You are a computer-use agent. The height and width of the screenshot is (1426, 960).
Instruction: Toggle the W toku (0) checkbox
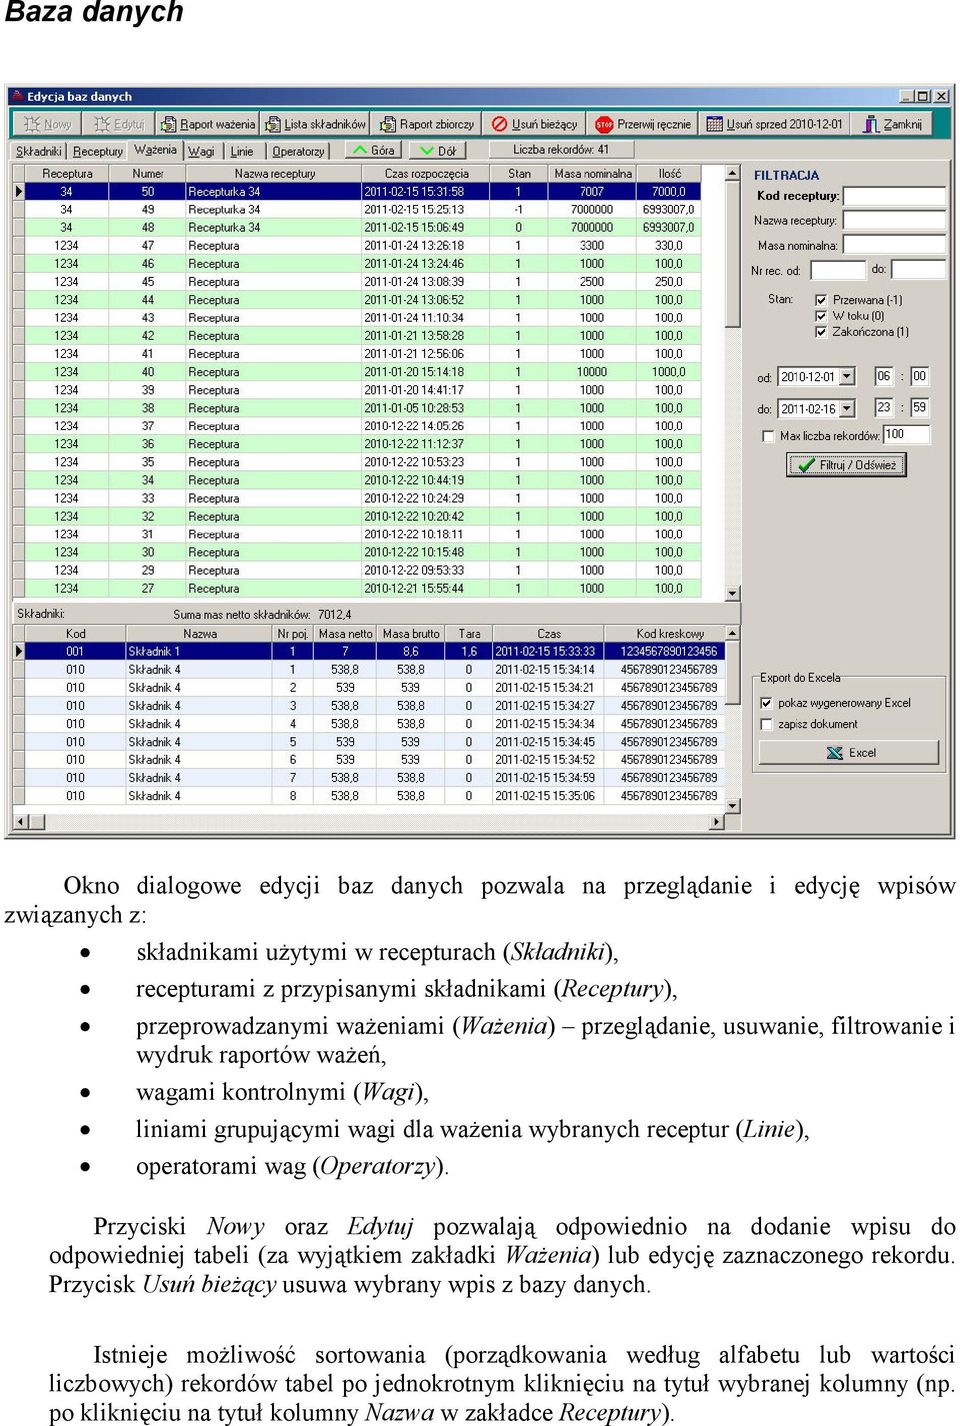click(821, 315)
